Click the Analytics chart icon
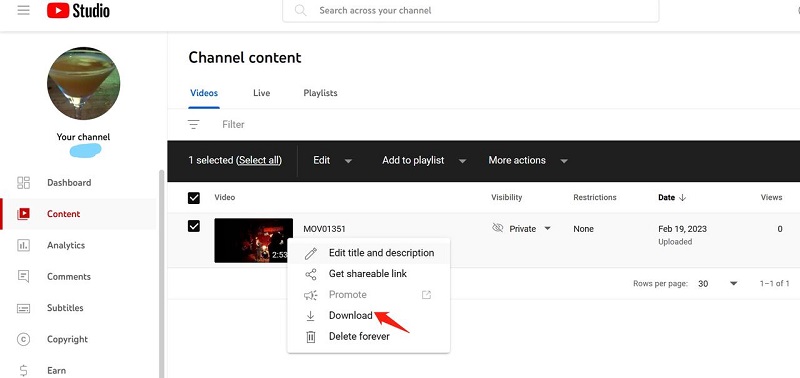 click(x=23, y=245)
